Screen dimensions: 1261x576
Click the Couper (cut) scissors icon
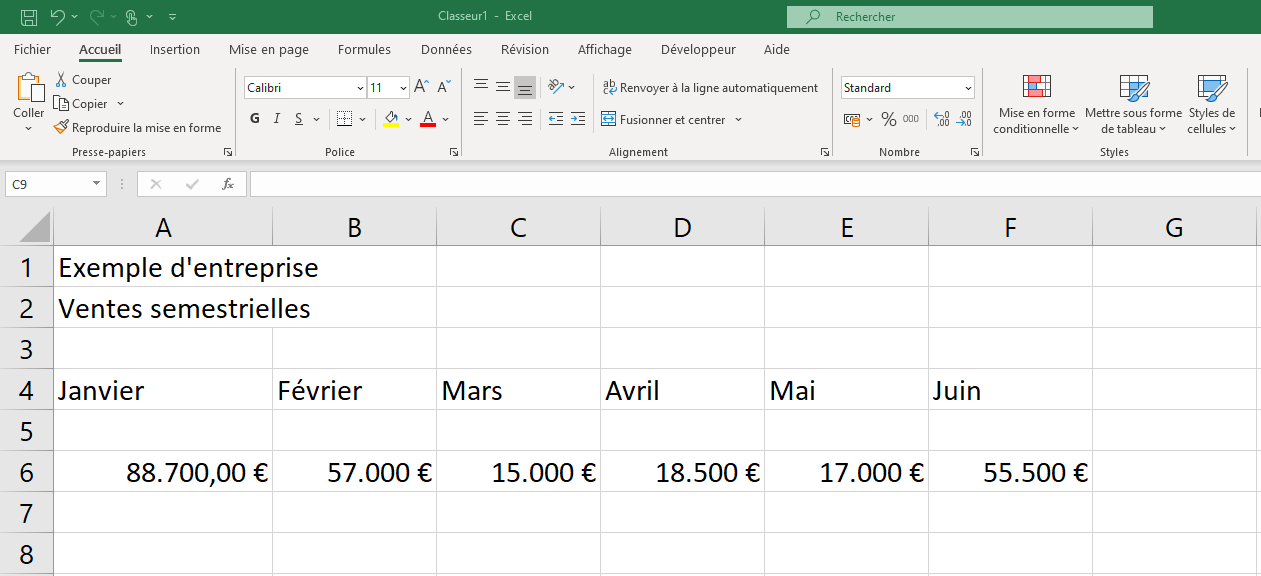(x=61, y=80)
